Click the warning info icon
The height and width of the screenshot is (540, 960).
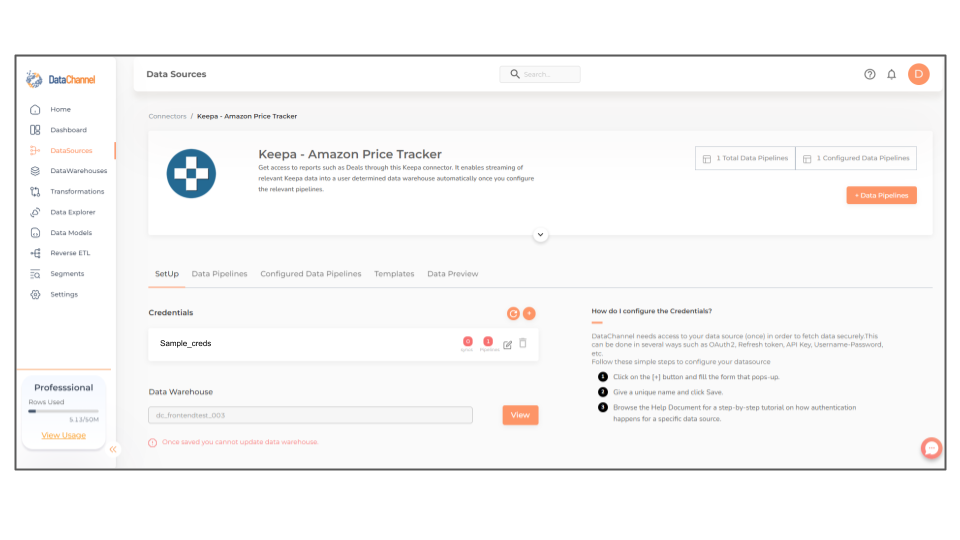pos(152,443)
